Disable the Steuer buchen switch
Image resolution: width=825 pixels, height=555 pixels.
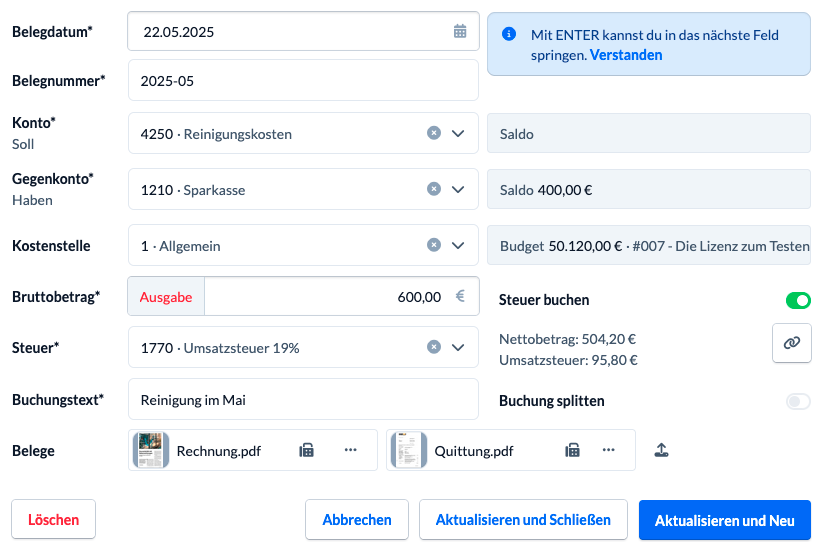click(x=797, y=300)
